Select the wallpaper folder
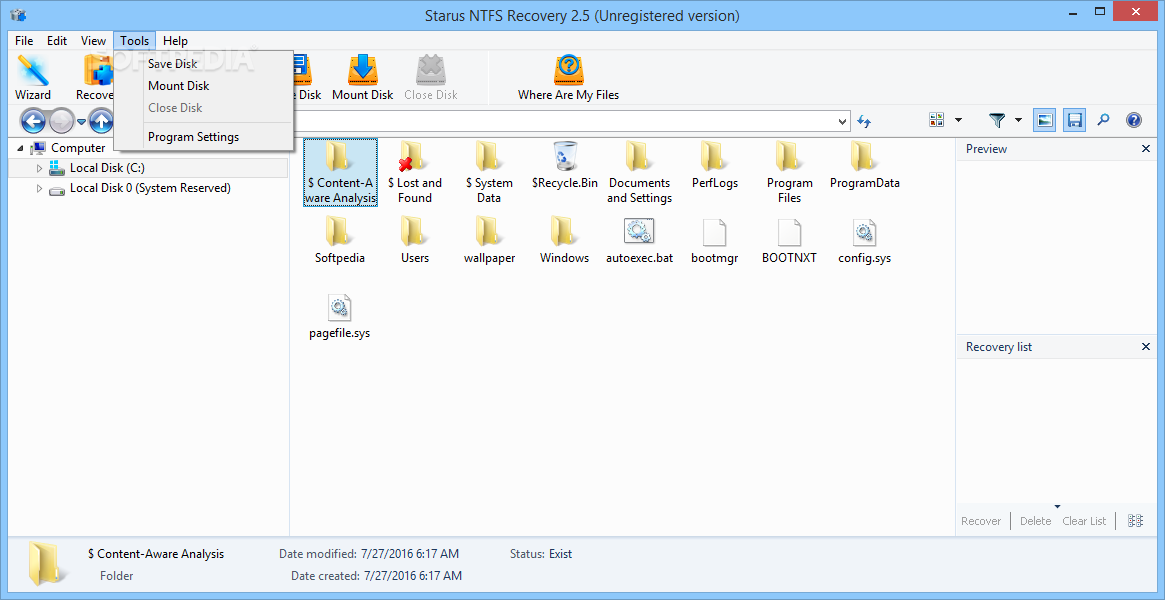1165x600 pixels. 489,241
